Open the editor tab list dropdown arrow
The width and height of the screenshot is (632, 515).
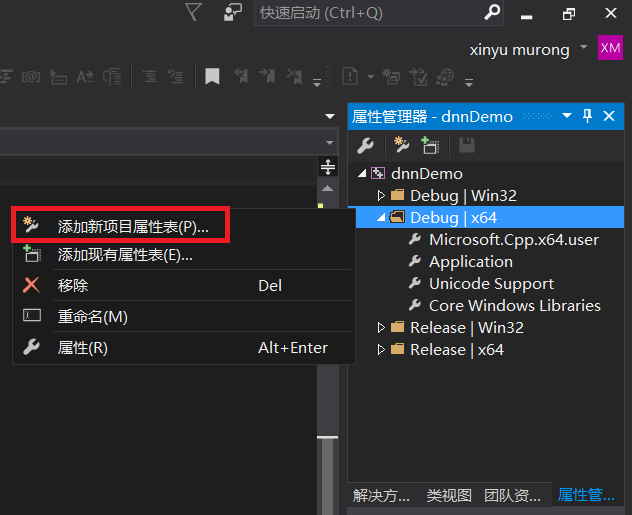330,116
